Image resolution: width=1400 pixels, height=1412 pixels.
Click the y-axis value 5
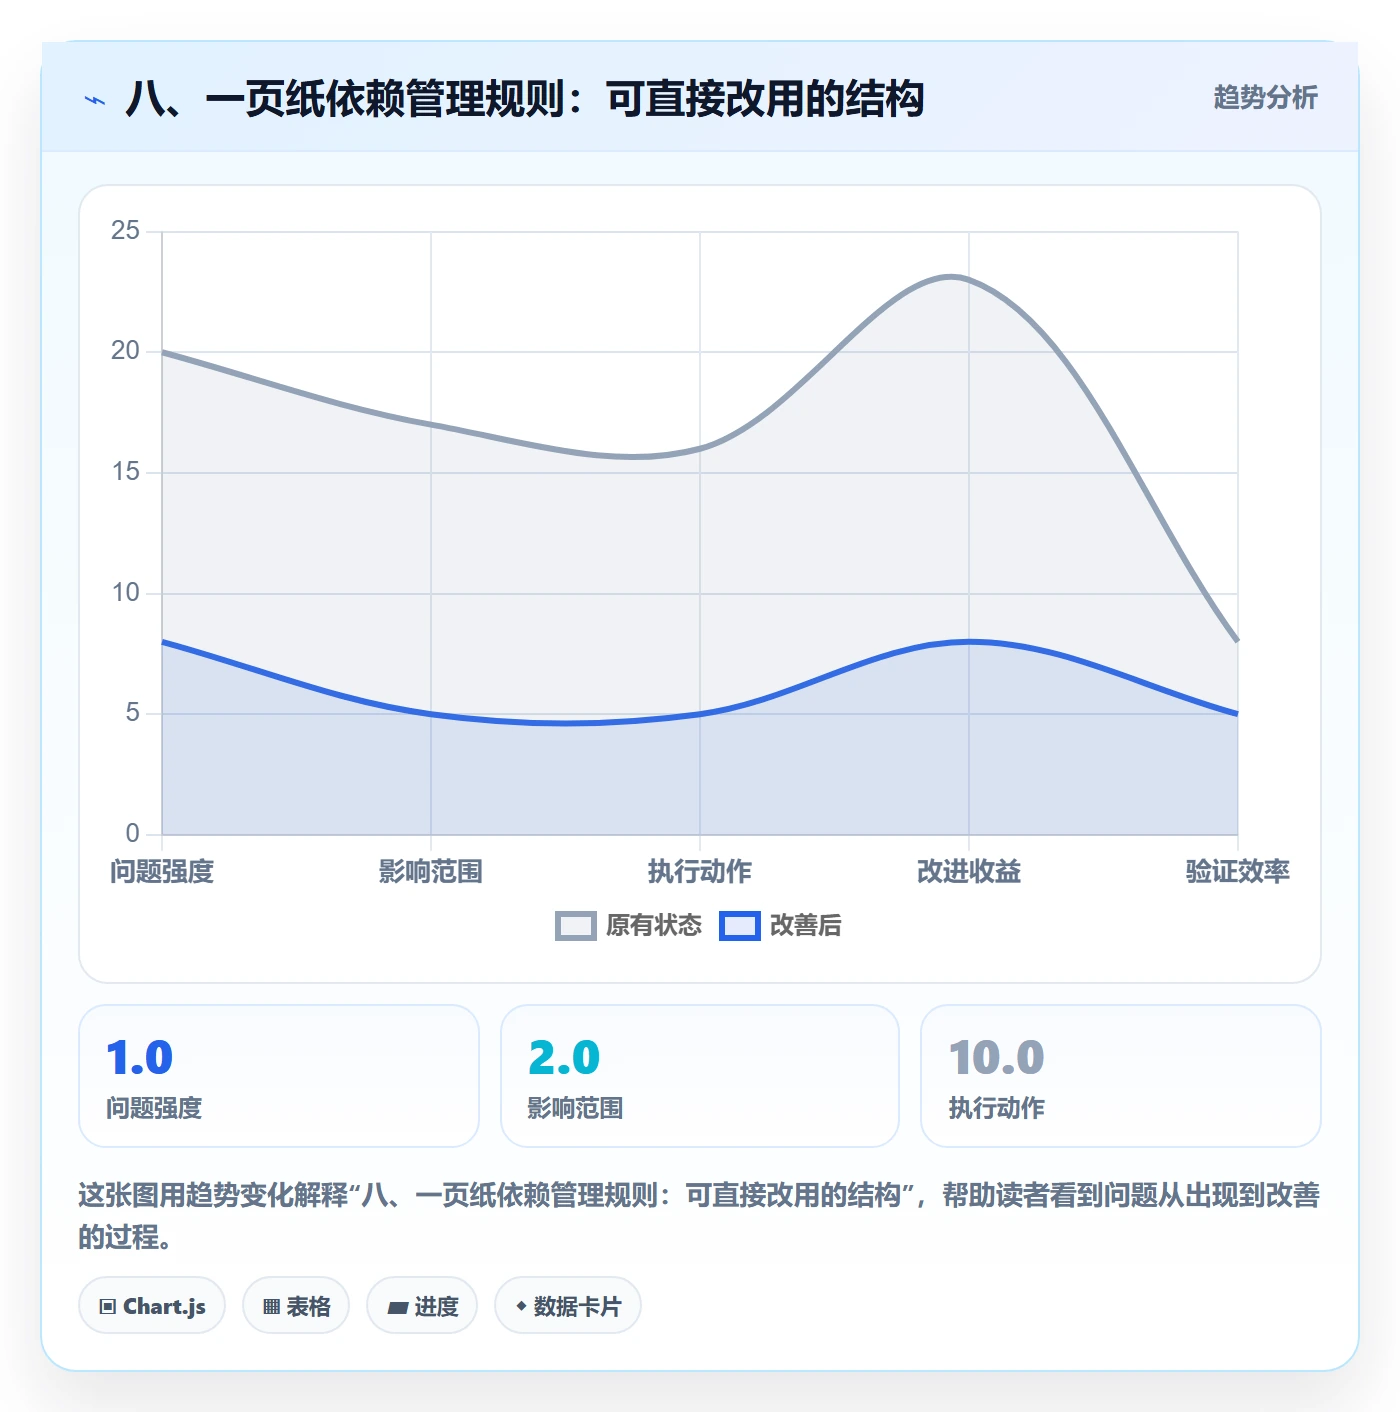(133, 713)
